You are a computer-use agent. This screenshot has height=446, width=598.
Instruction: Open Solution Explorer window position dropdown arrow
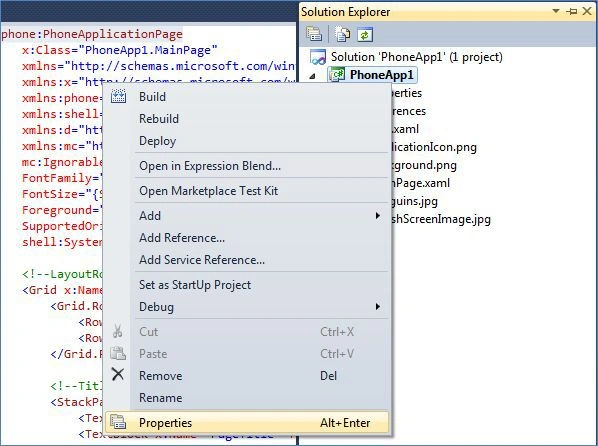point(556,11)
